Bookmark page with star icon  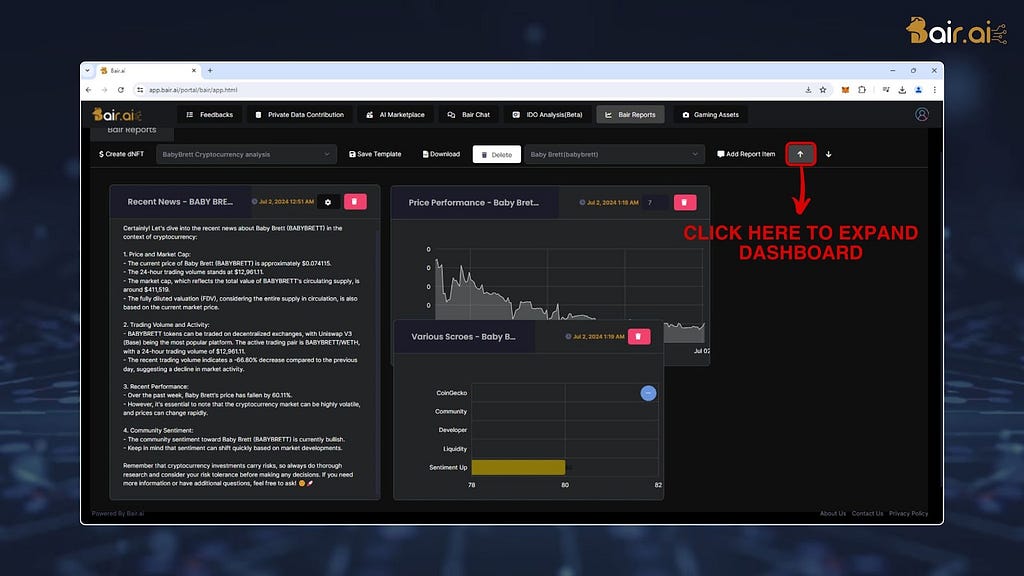[823, 90]
